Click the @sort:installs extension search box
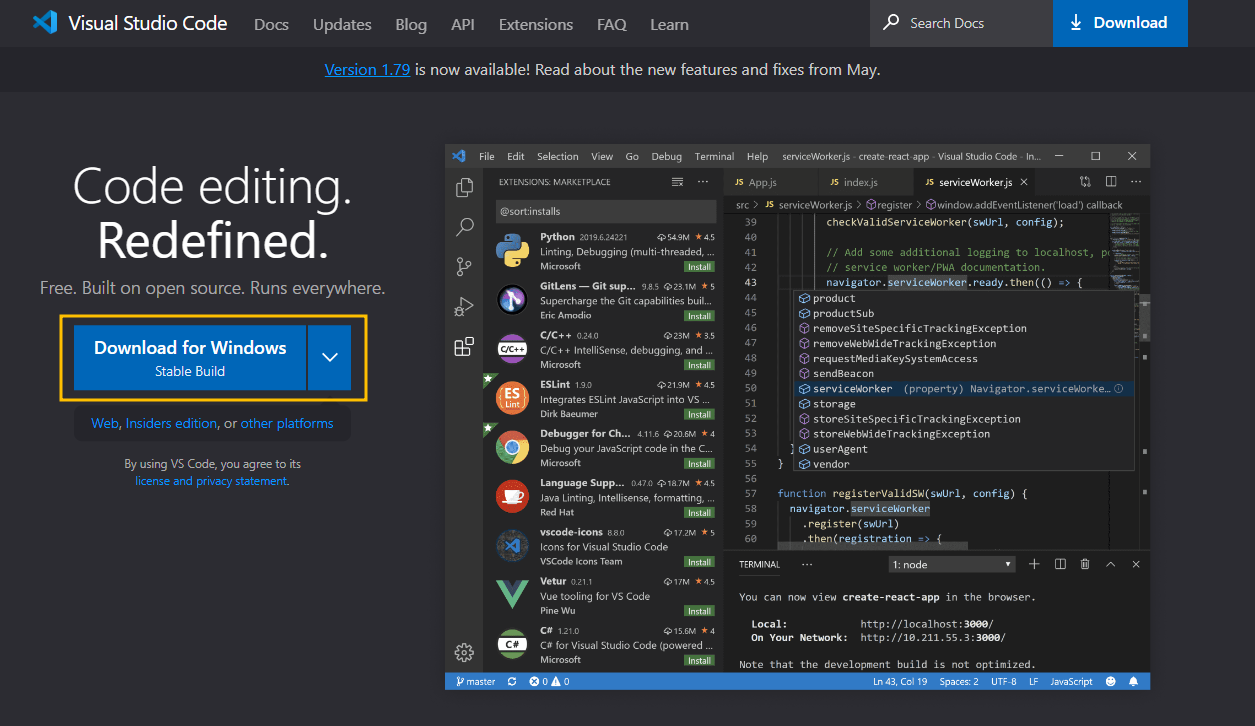Screen dimensions: 1255x726 click(605, 211)
